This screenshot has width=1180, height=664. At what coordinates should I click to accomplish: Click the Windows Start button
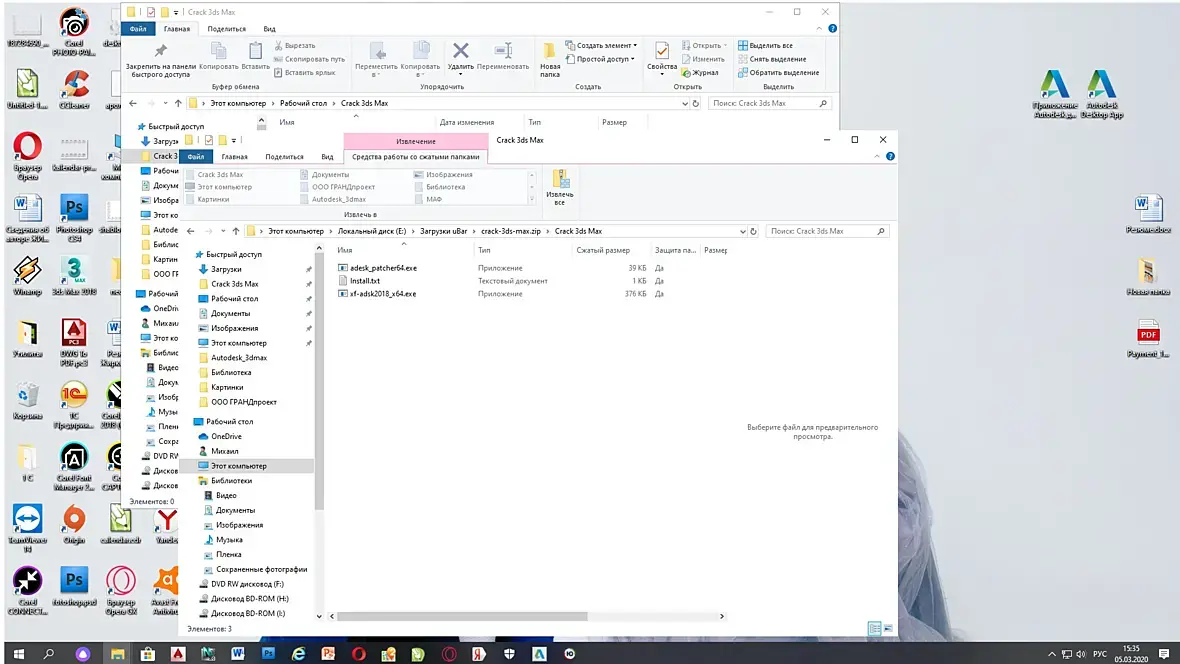[19, 653]
